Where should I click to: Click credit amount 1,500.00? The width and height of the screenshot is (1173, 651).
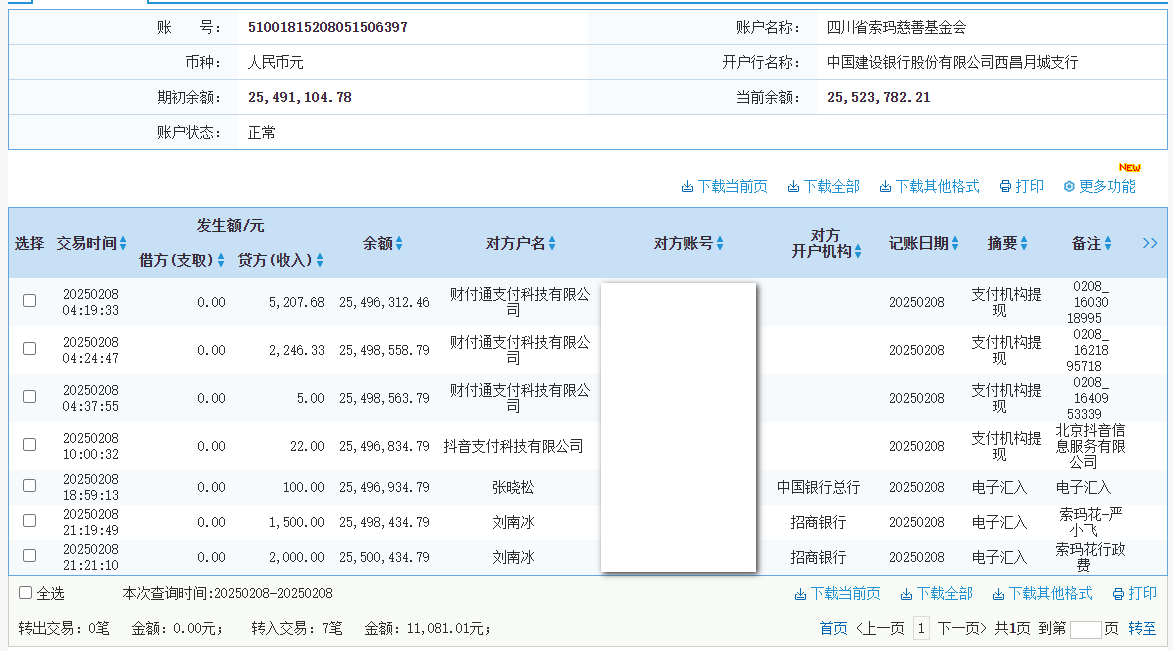pyautogui.click(x=297, y=522)
